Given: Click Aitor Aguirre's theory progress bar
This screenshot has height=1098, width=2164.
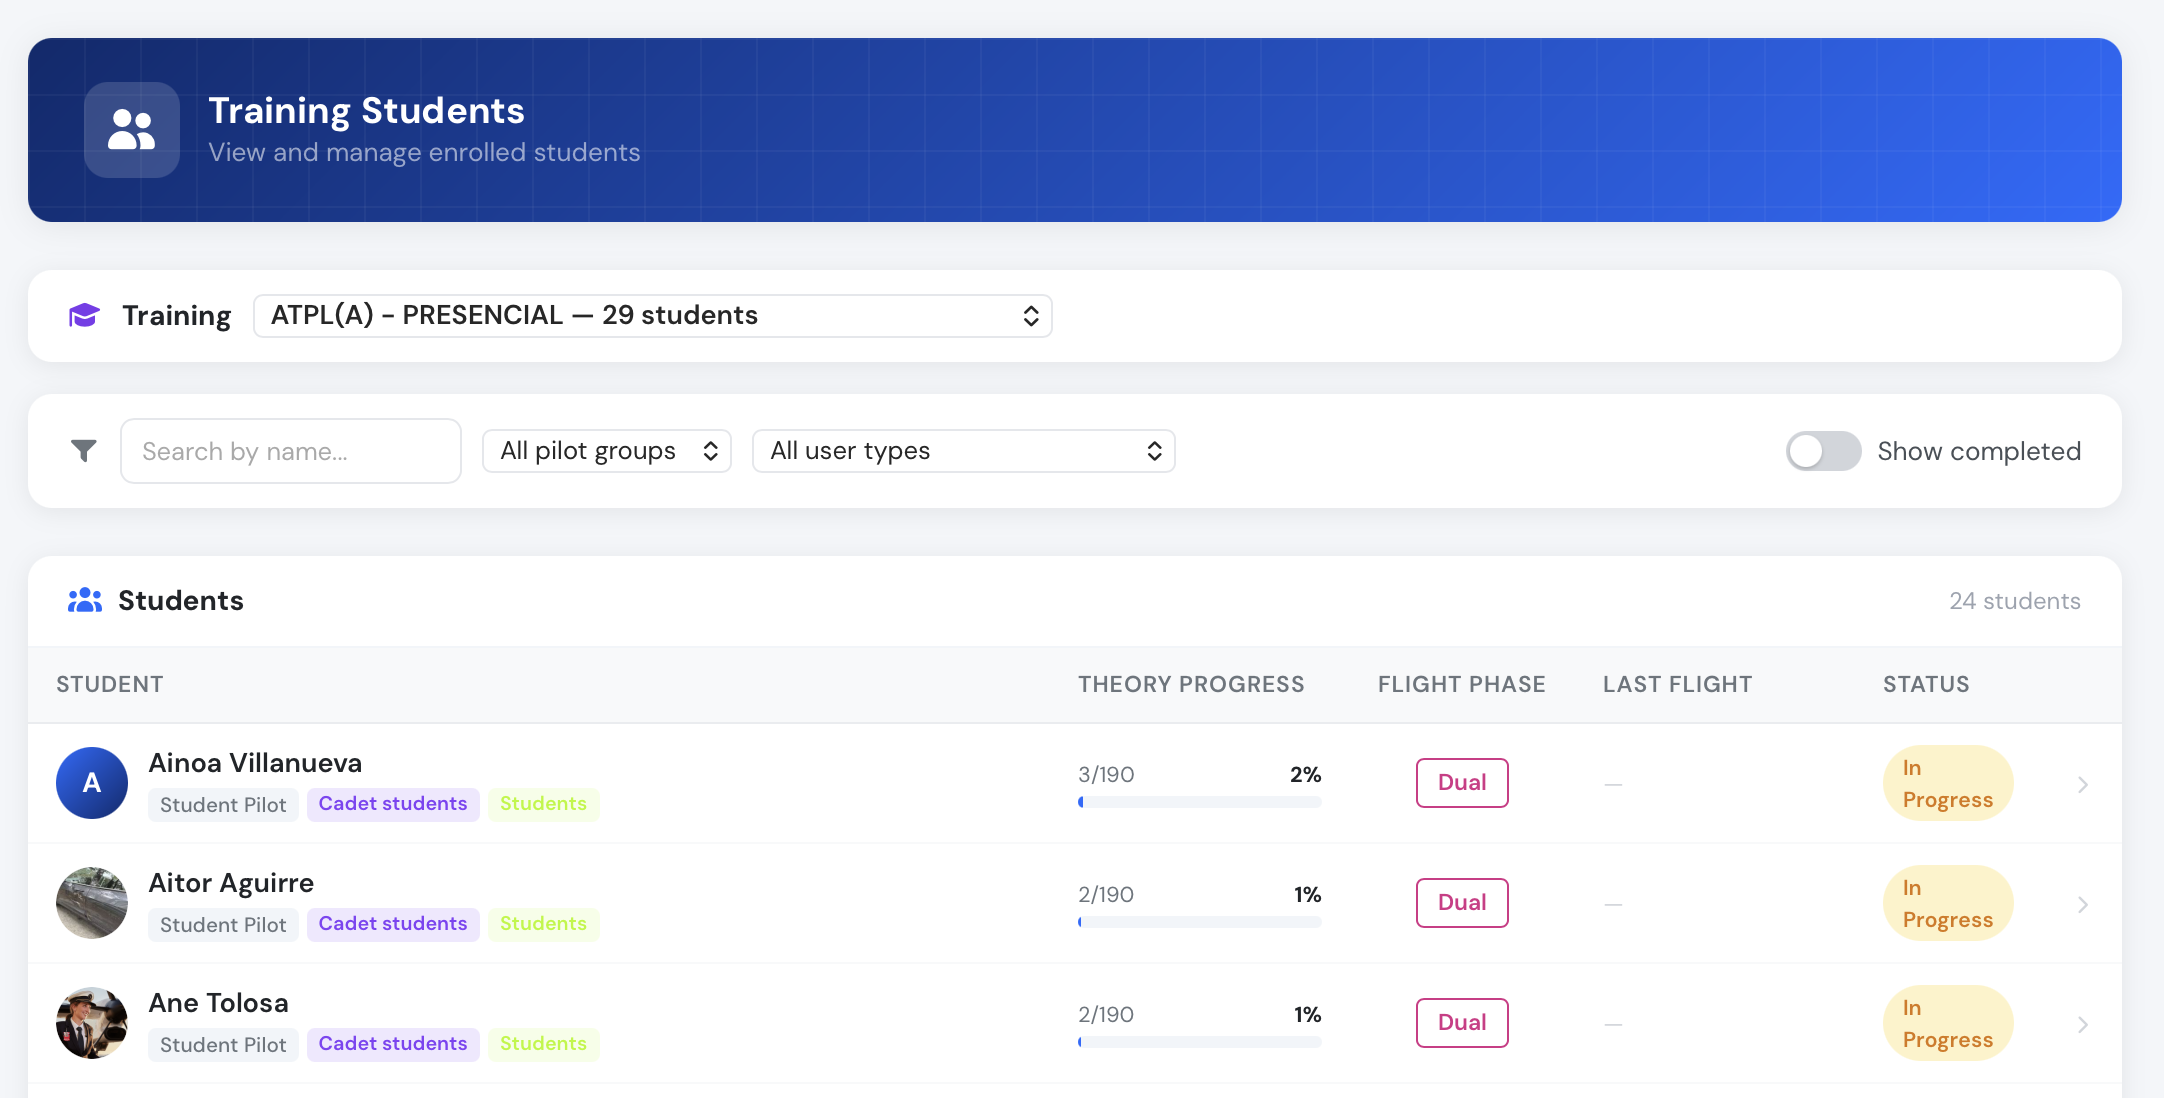Looking at the screenshot, I should point(1200,922).
